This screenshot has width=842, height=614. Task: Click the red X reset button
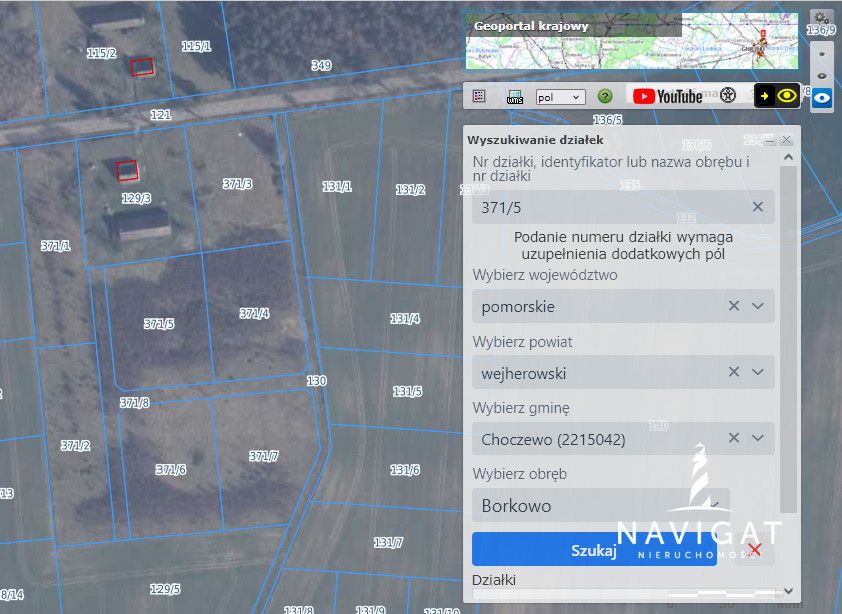pyautogui.click(x=755, y=549)
